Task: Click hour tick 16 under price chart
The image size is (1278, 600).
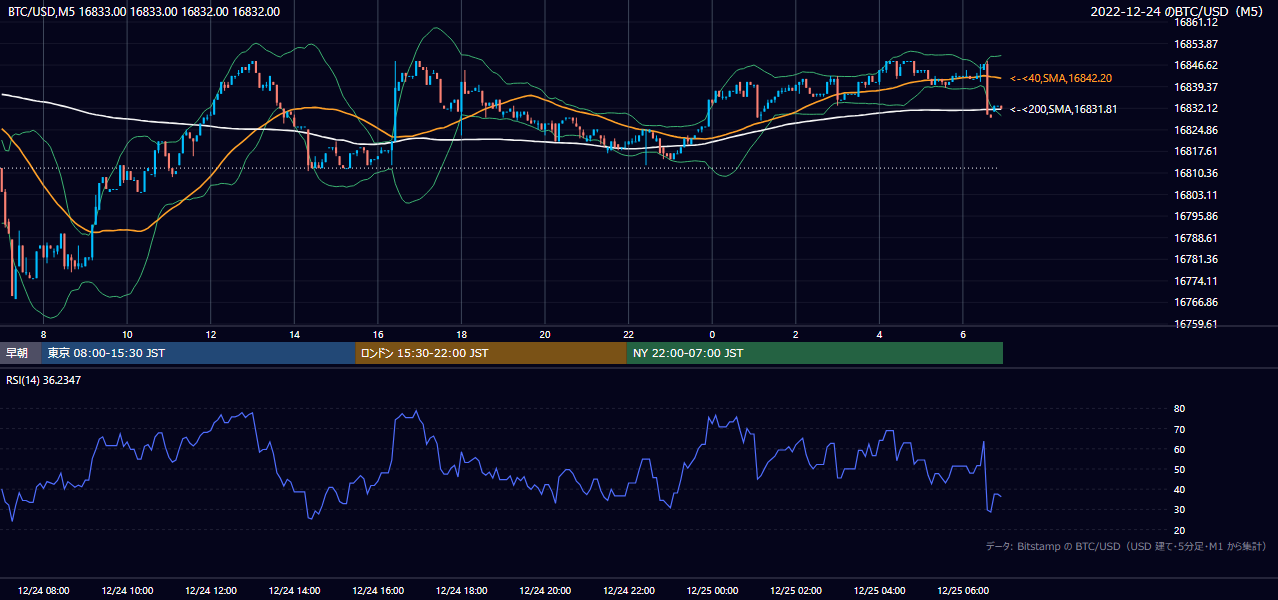Action: (378, 334)
